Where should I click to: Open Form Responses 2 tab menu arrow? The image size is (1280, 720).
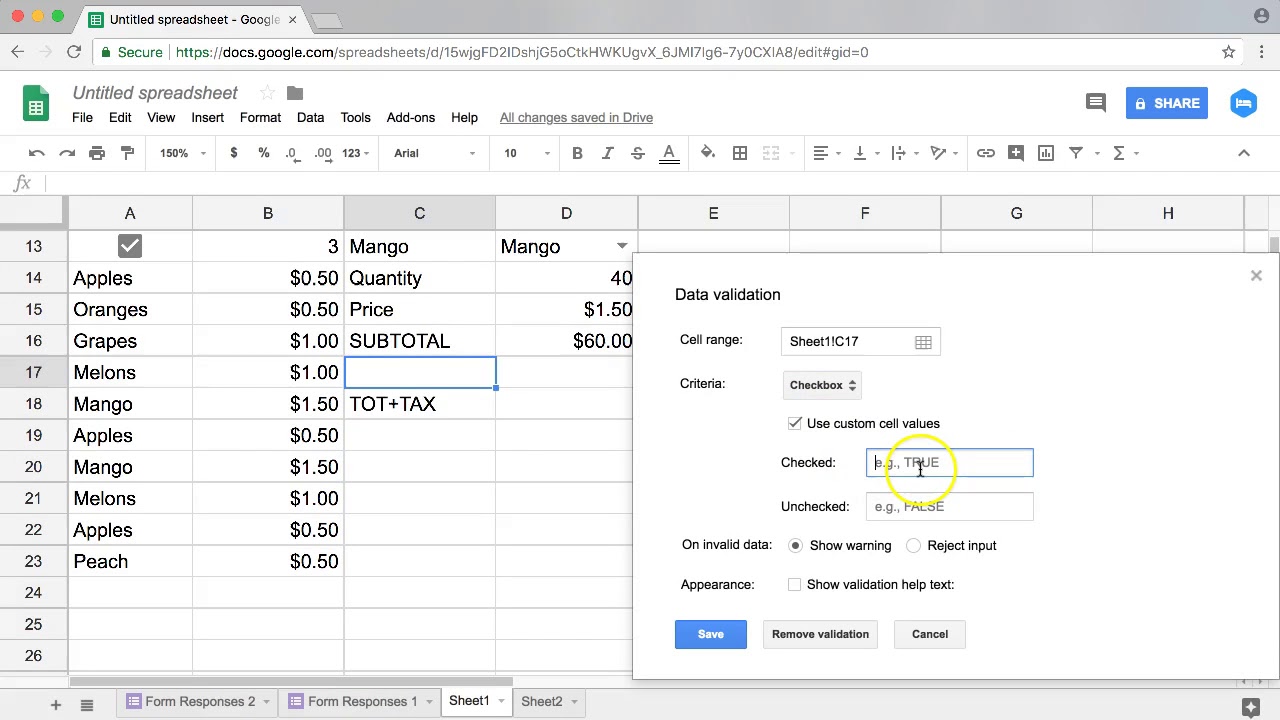266,702
